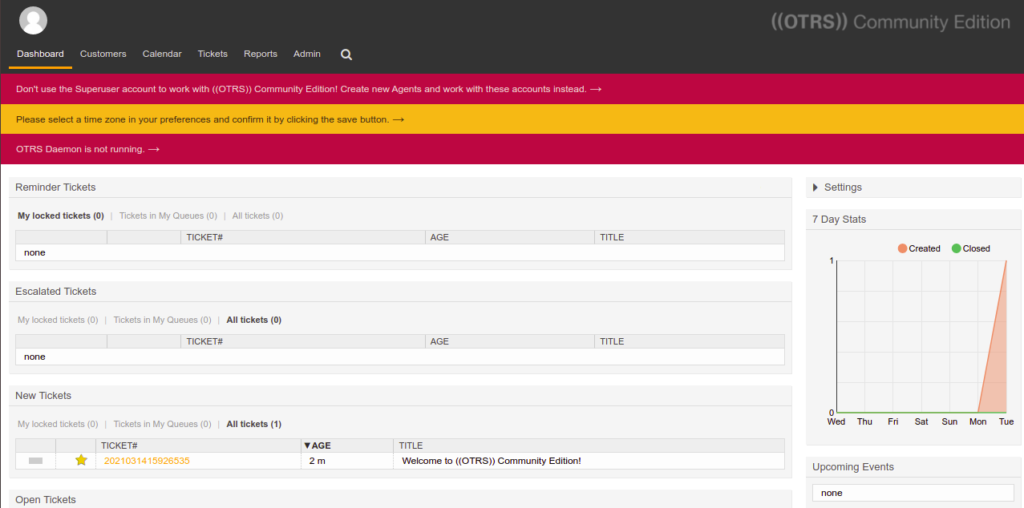Image resolution: width=1024 pixels, height=508 pixels.
Task: Select Tickets in My Queues under Escalated Tickets
Action: [x=162, y=320]
